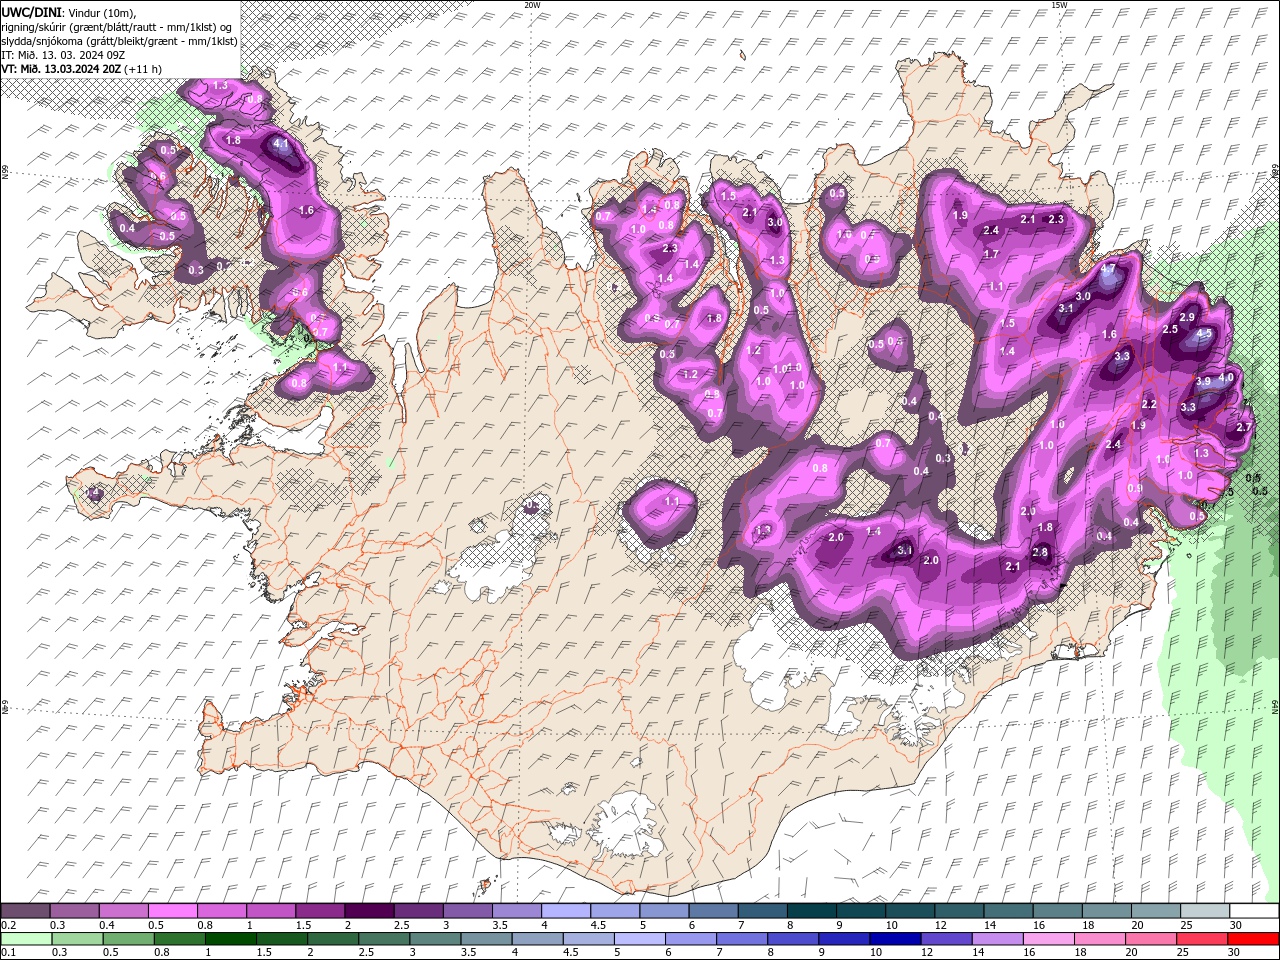This screenshot has height=960, width=1280.
Task: Click the grey-green swatch between 3 and 3.5, lower legend
Action: coord(434,938)
